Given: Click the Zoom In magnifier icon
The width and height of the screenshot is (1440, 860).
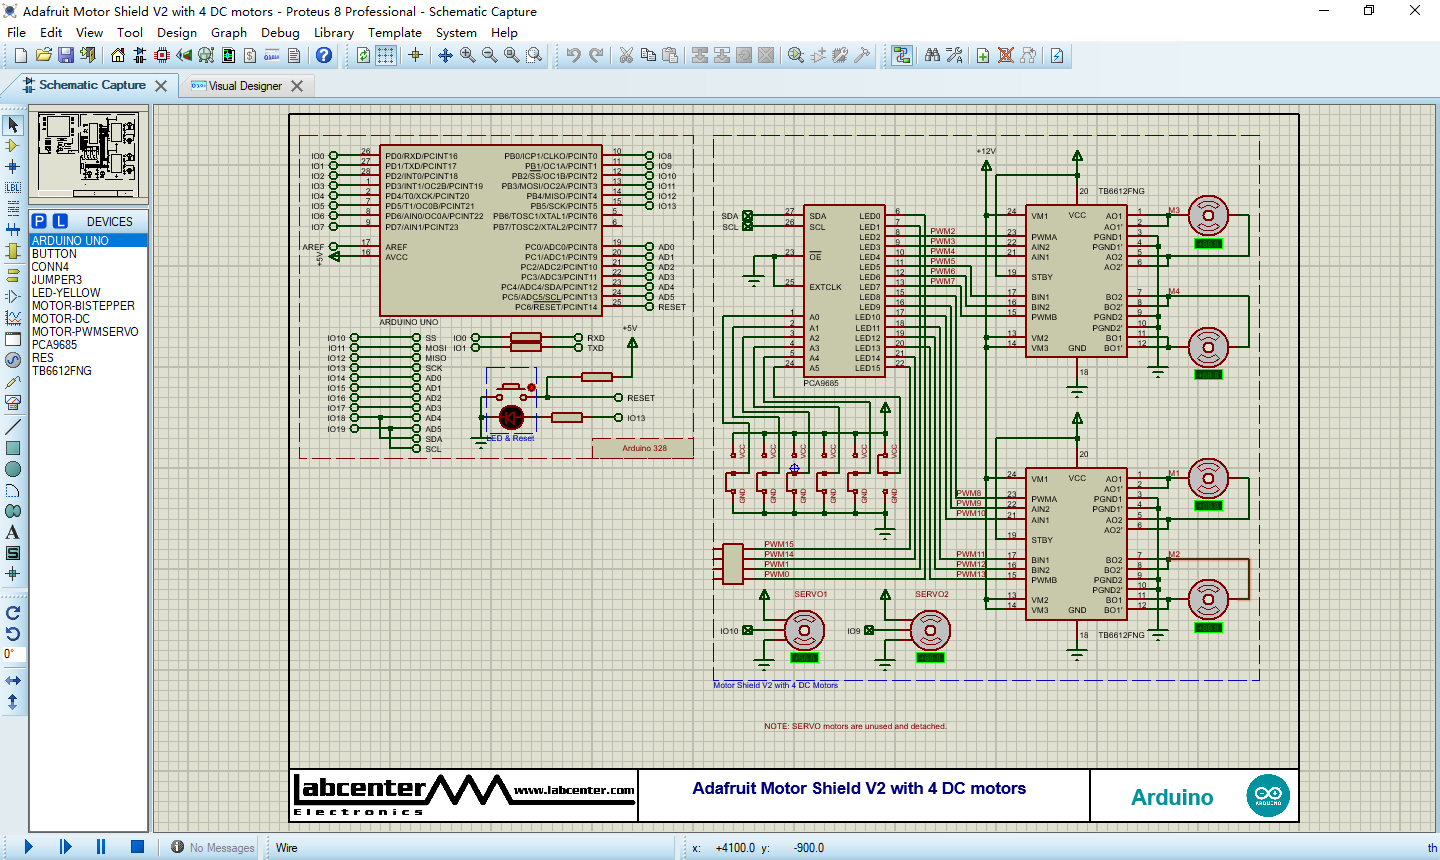Looking at the screenshot, I should (x=468, y=56).
